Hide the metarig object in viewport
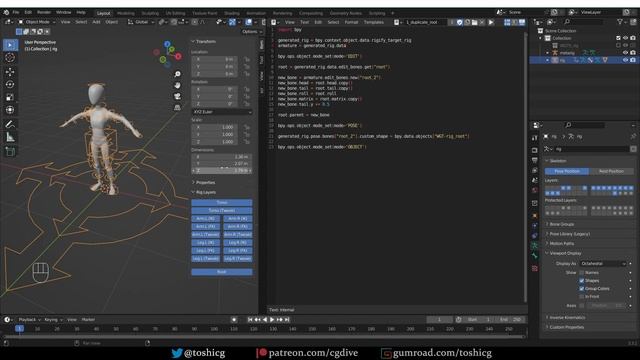 pyautogui.click(x=625, y=53)
